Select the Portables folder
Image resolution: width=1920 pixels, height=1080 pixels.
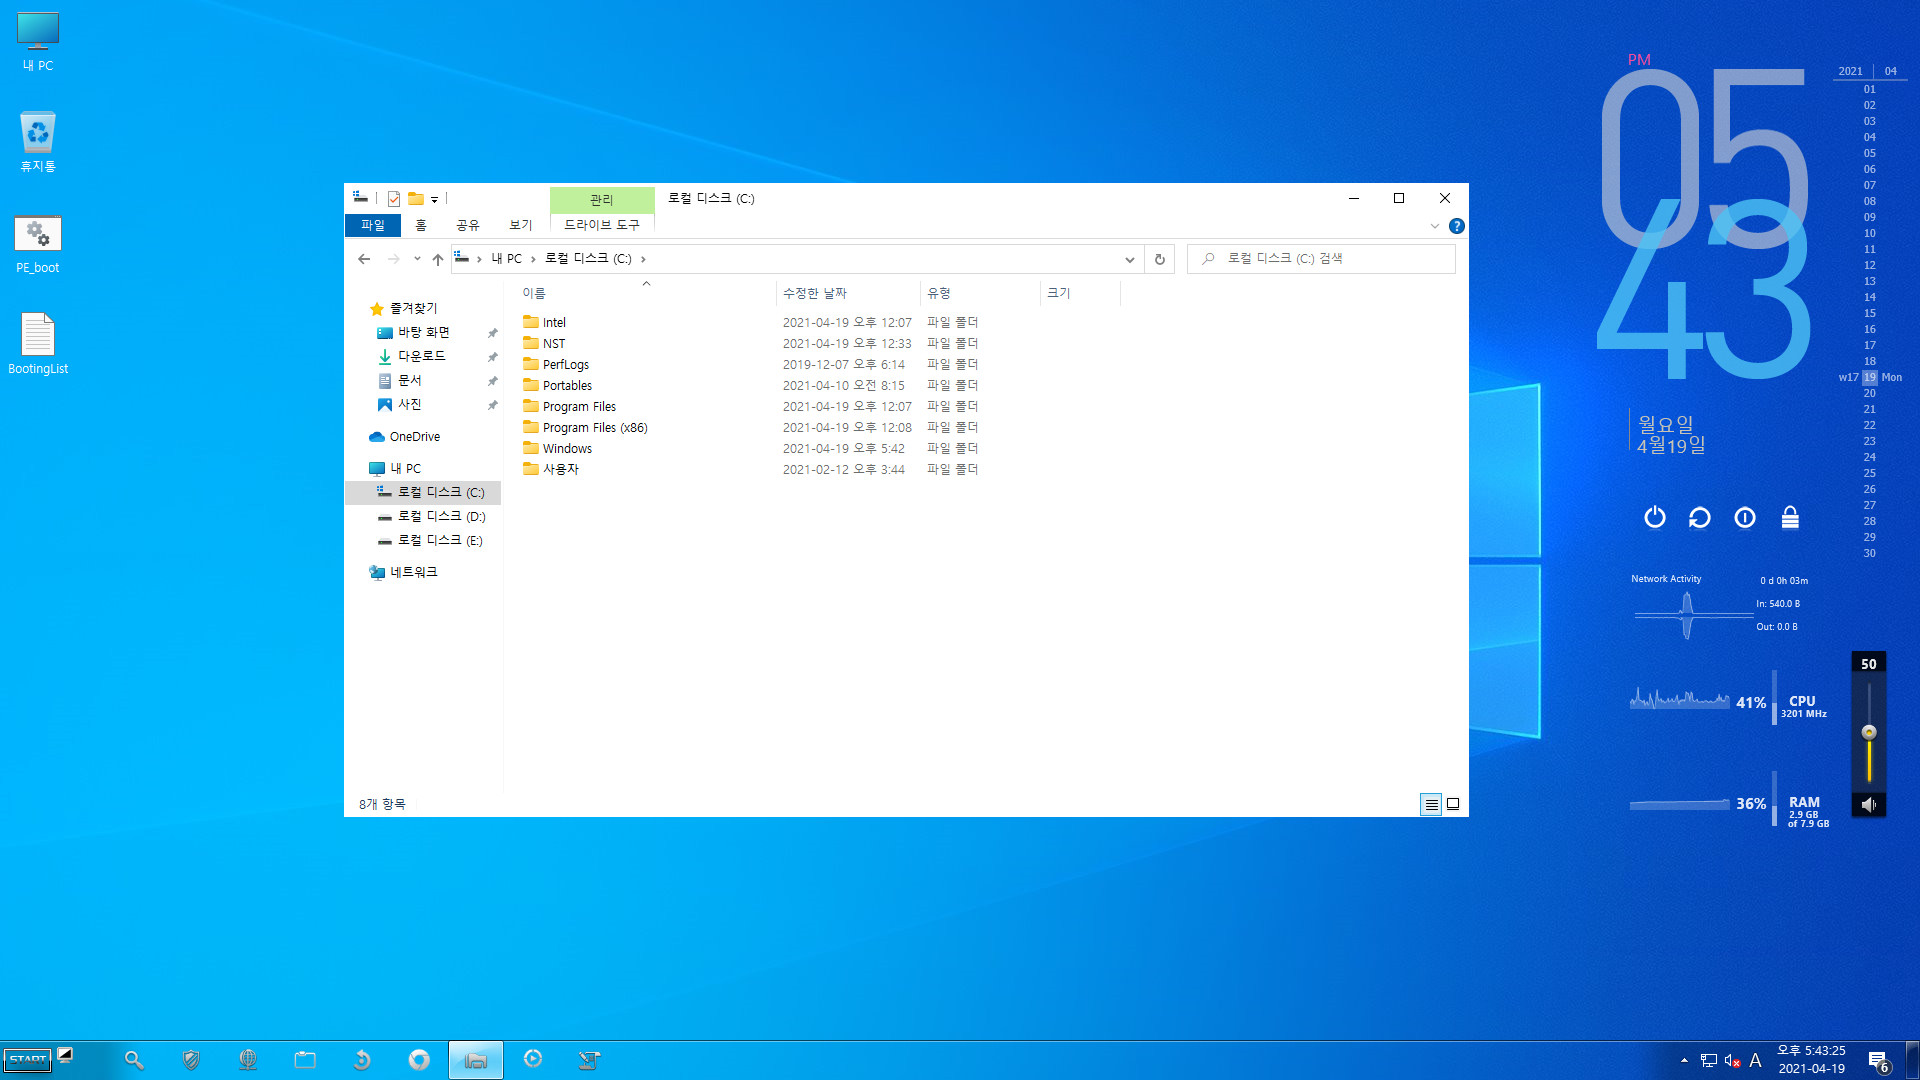[566, 386]
